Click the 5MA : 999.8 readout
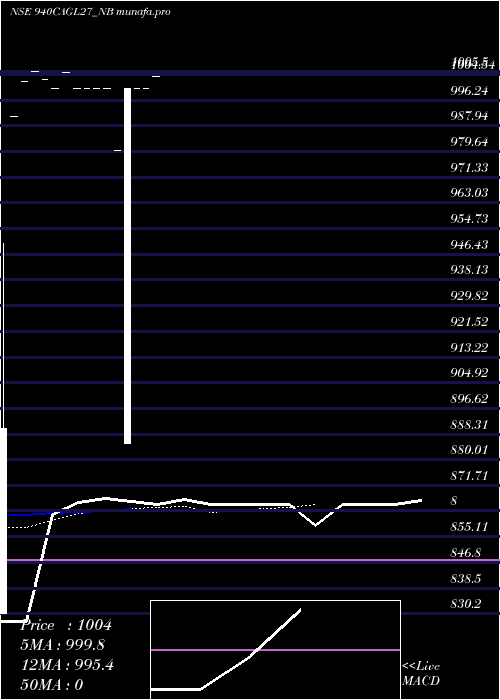 click(x=63, y=645)
